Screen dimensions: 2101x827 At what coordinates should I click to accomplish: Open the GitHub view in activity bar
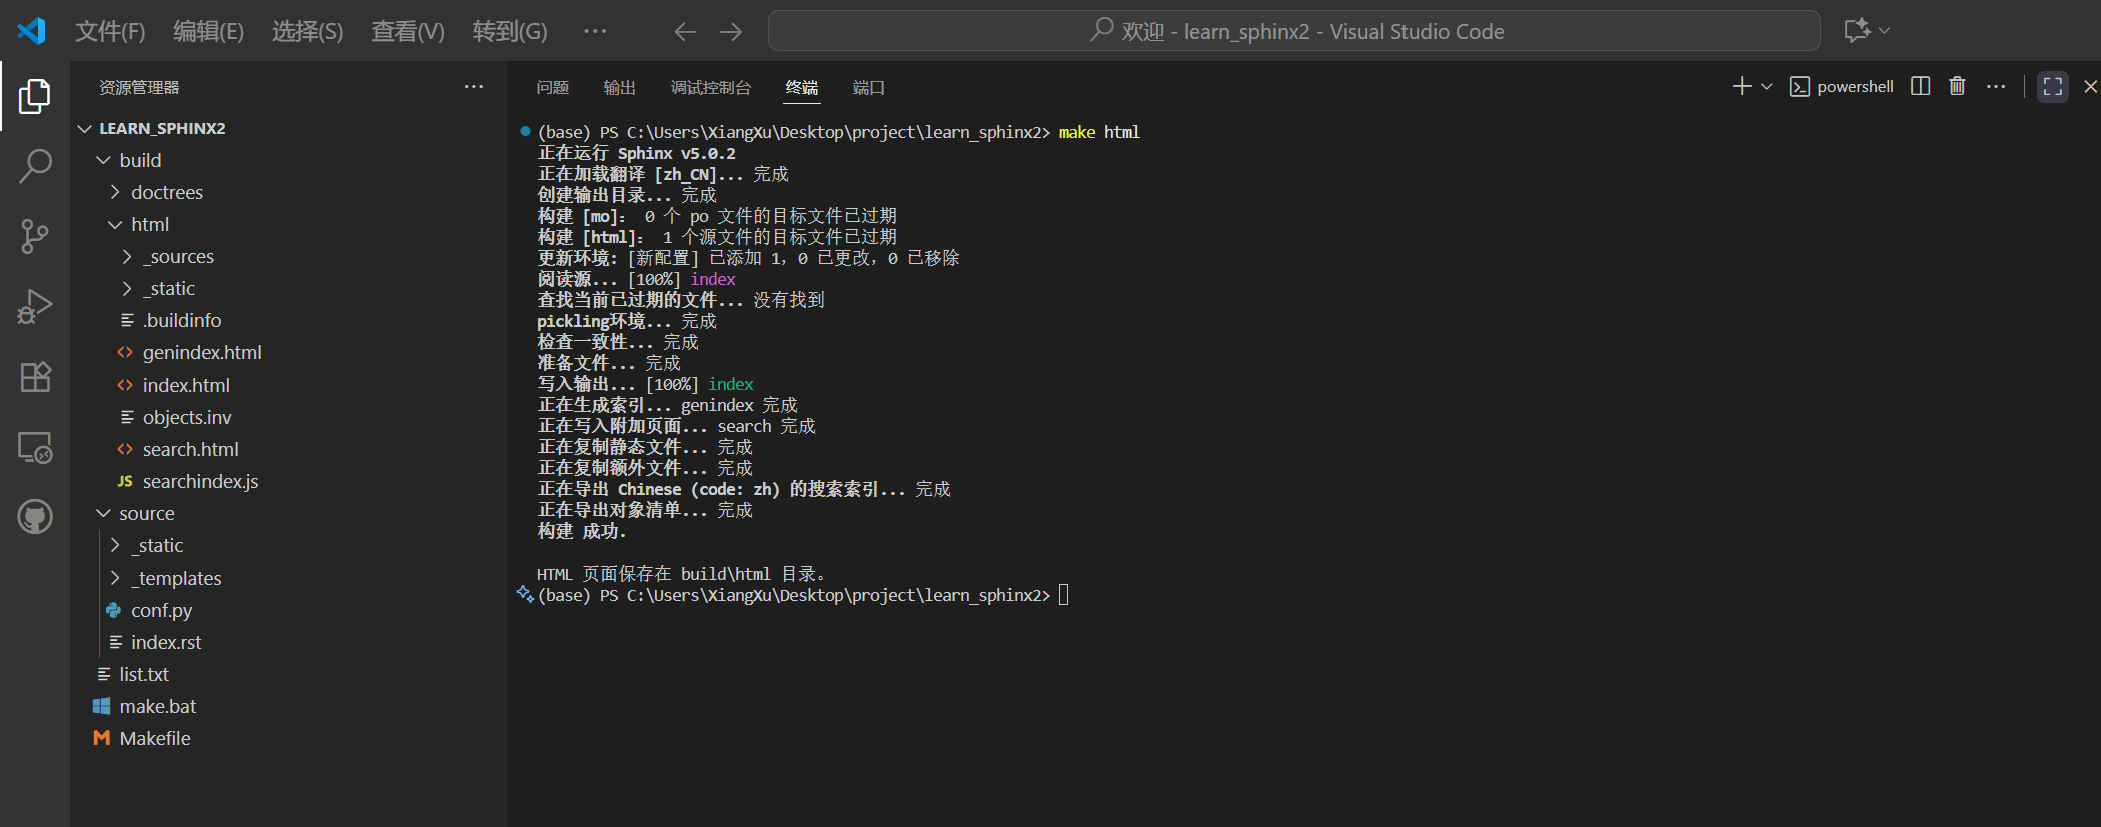pyautogui.click(x=35, y=517)
